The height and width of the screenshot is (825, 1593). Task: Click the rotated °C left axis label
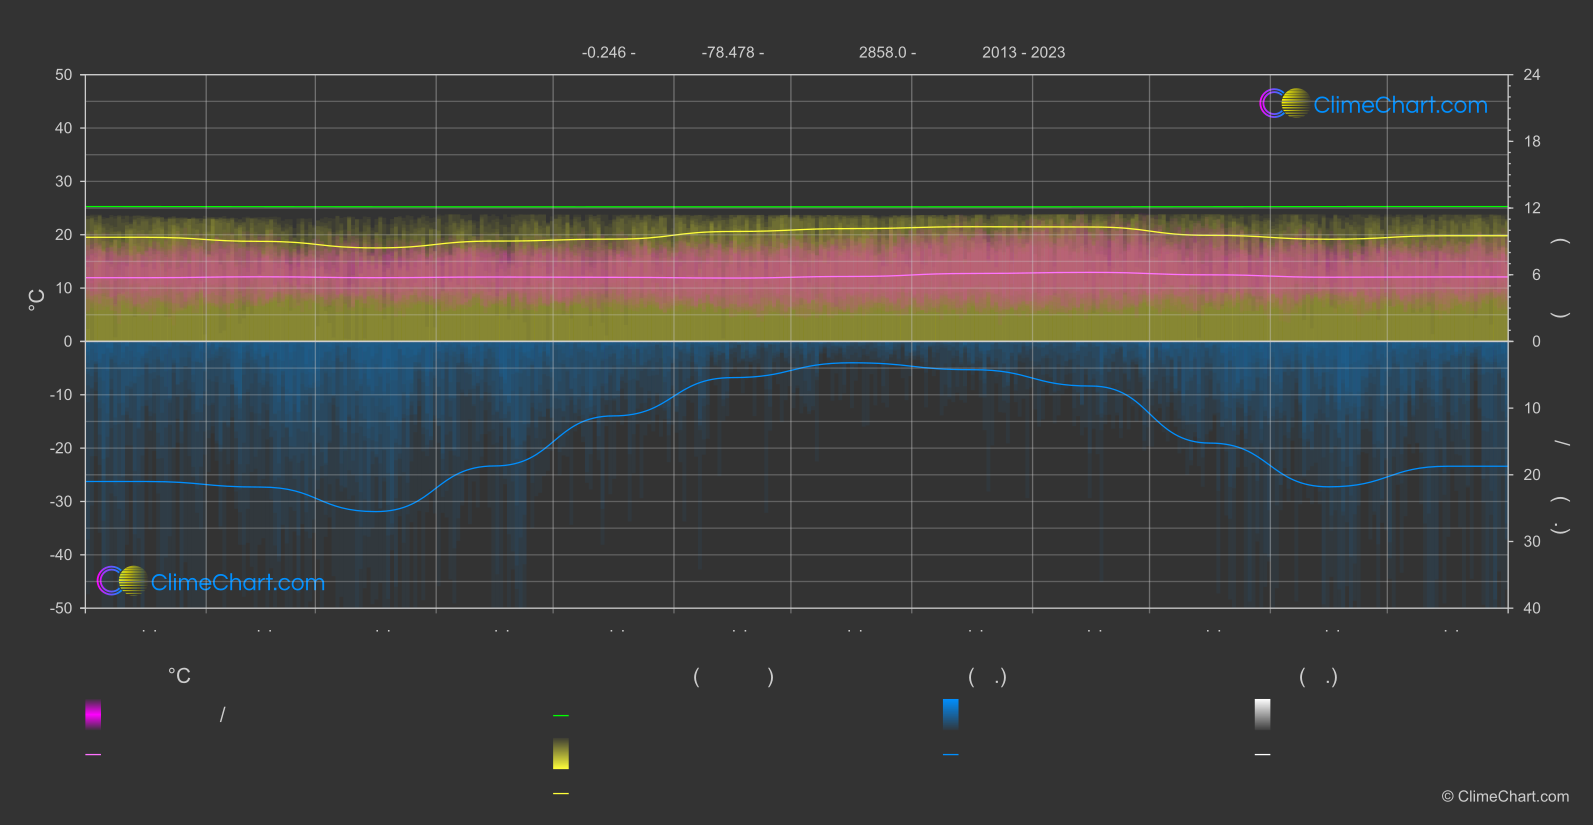pos(36,300)
